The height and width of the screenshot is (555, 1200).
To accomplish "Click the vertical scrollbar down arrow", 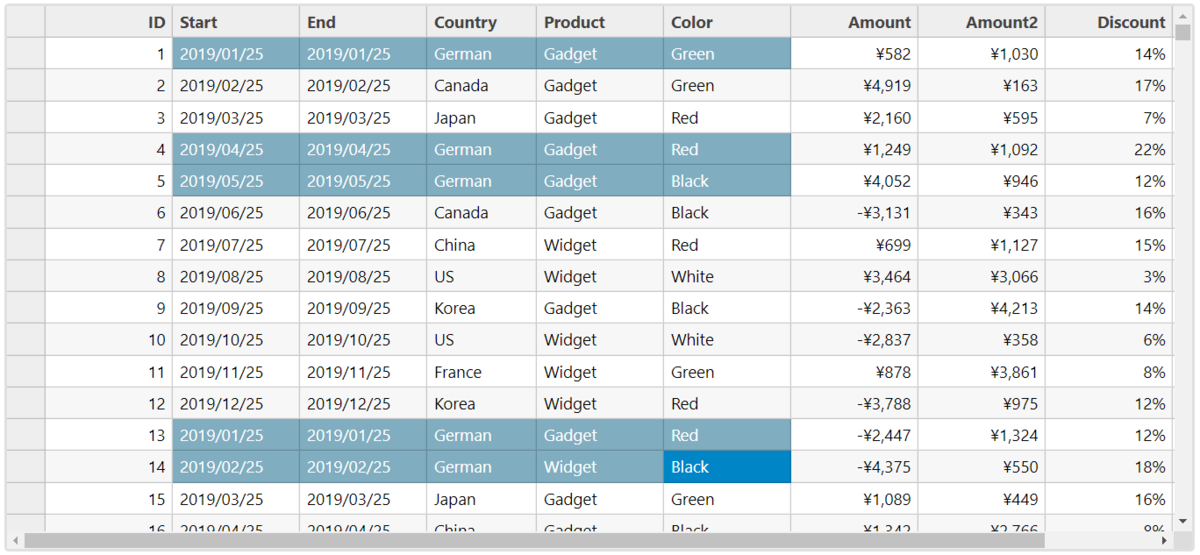I will click(1183, 522).
